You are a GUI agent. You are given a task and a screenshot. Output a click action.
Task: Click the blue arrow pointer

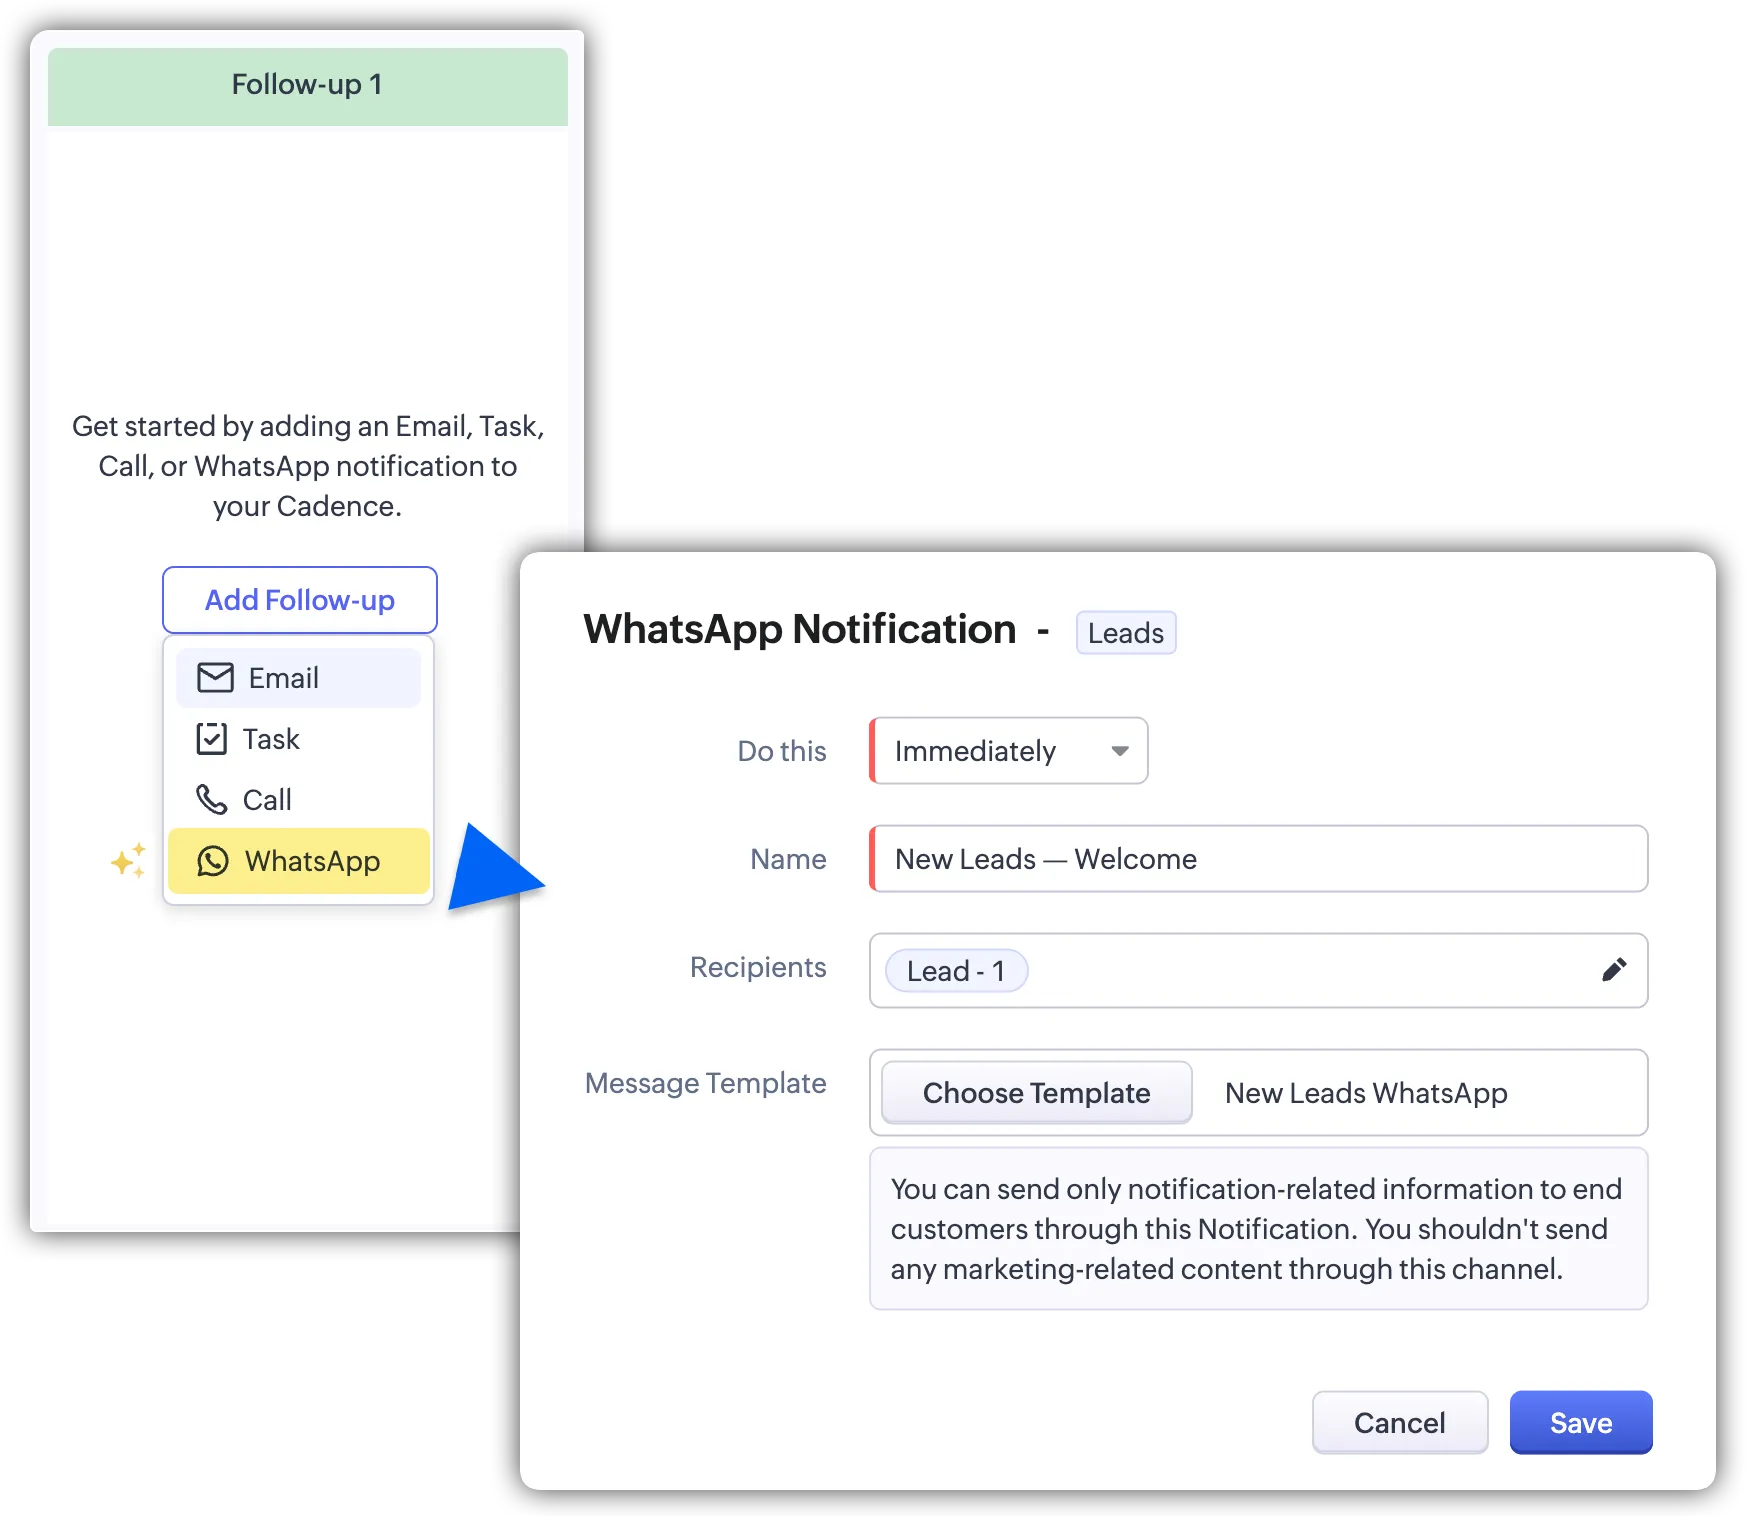coord(492,870)
